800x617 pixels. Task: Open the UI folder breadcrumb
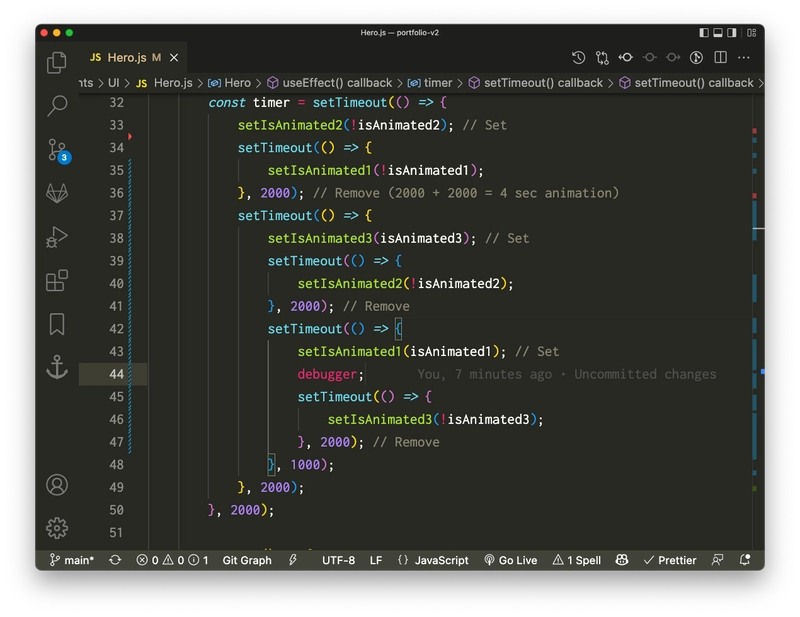(114, 83)
